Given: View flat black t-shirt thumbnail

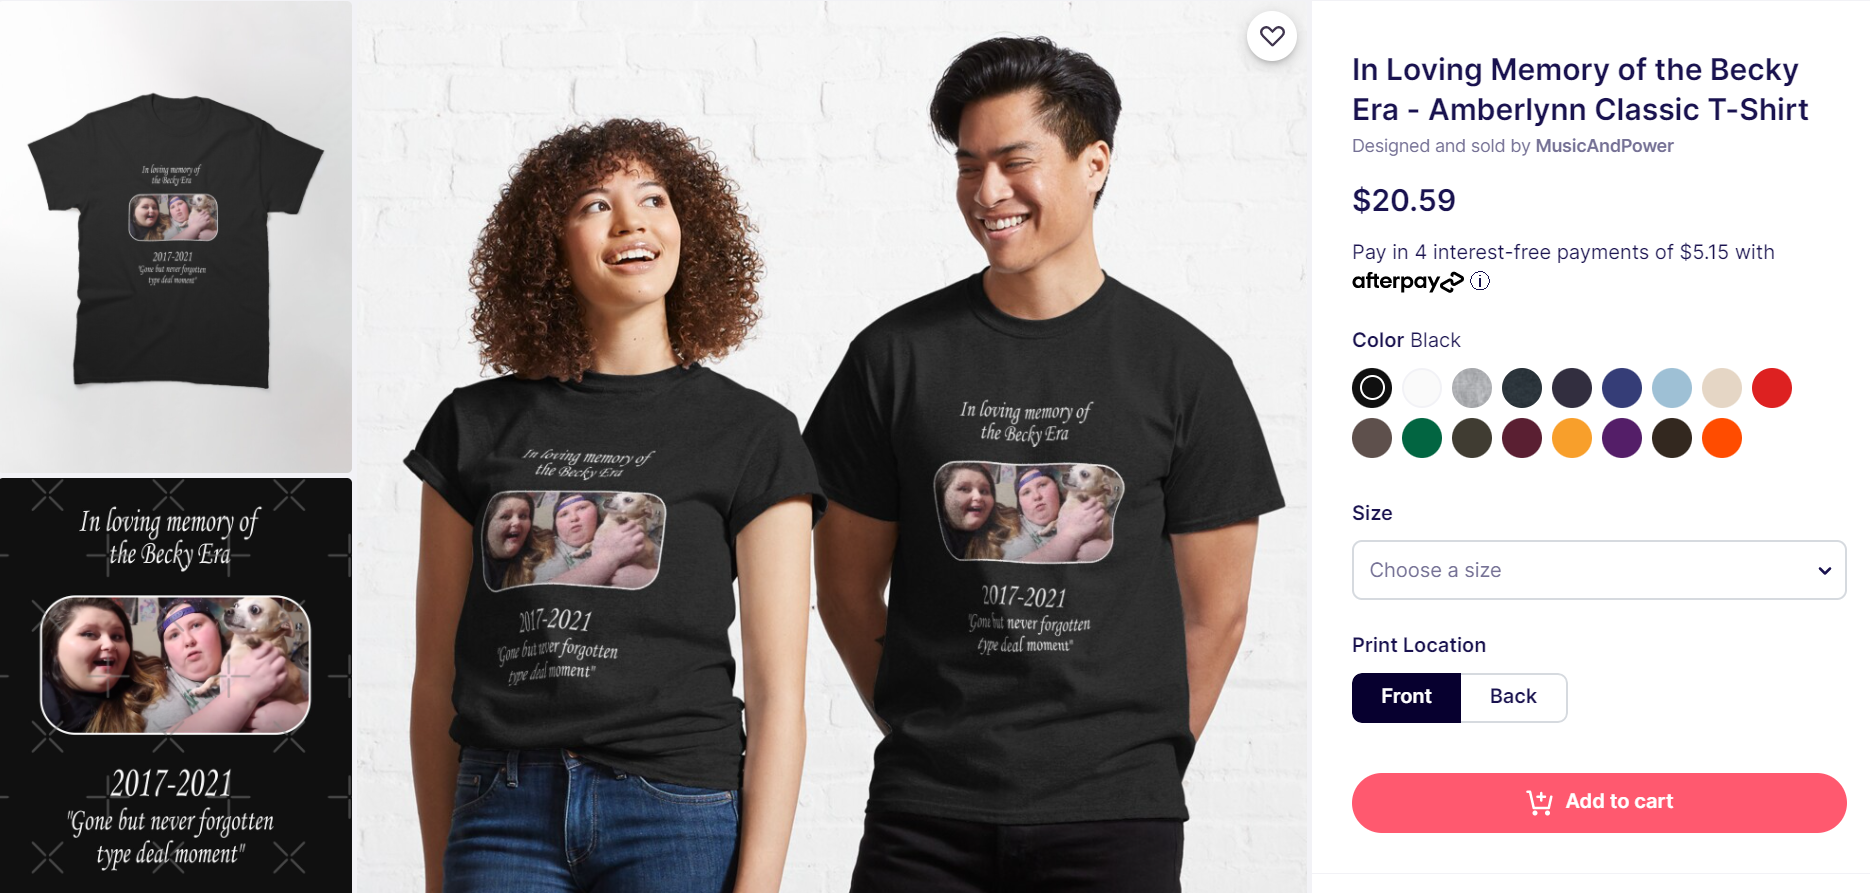Looking at the screenshot, I should pyautogui.click(x=176, y=236).
